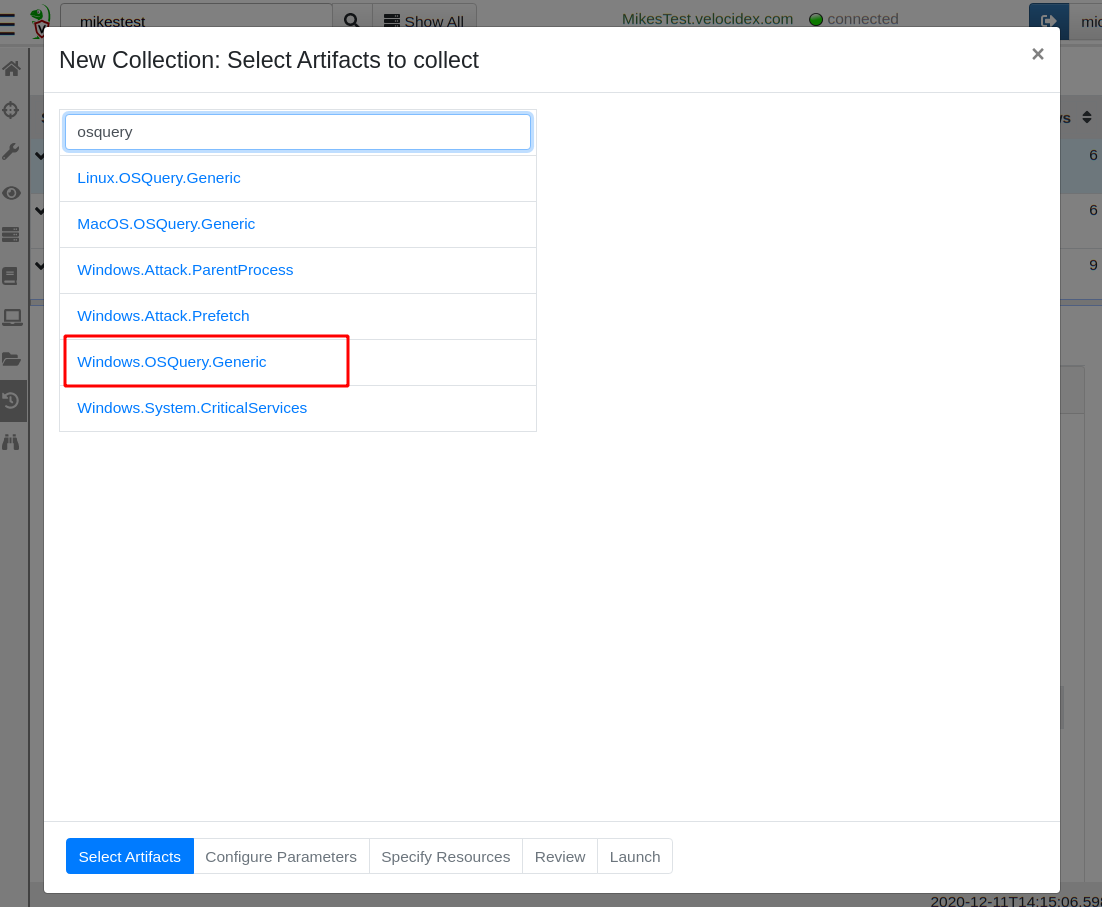1102x907 pixels.
Task: Click the eye icon in the sidebar
Action: (x=12, y=193)
